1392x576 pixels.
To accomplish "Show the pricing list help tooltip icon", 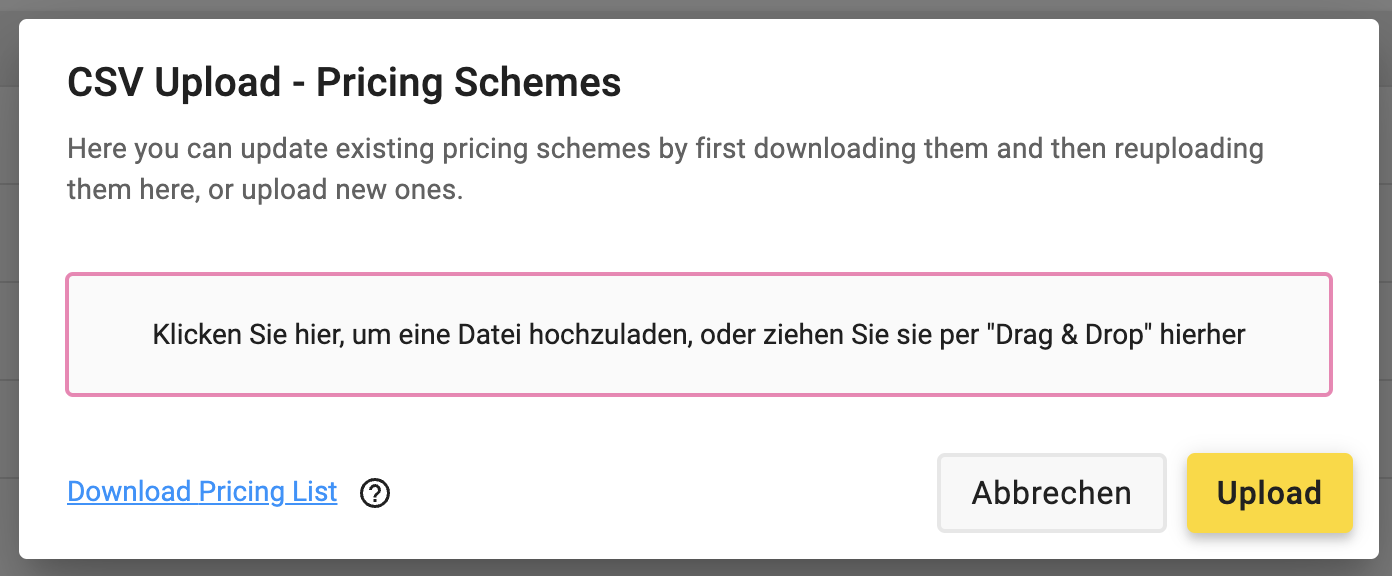I will coord(375,493).
